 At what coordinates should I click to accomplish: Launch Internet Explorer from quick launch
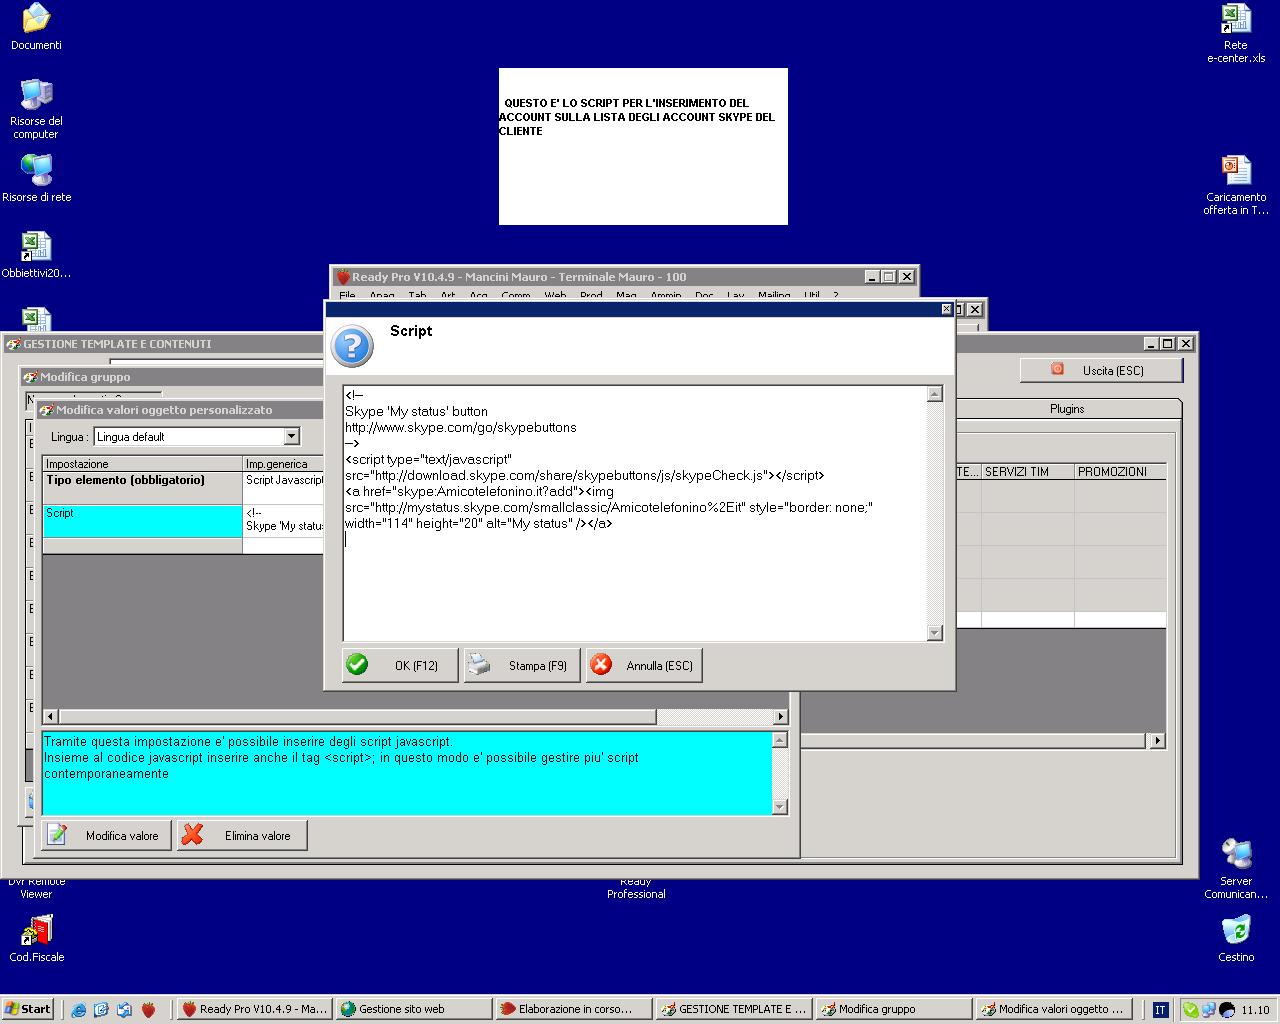pos(79,1009)
